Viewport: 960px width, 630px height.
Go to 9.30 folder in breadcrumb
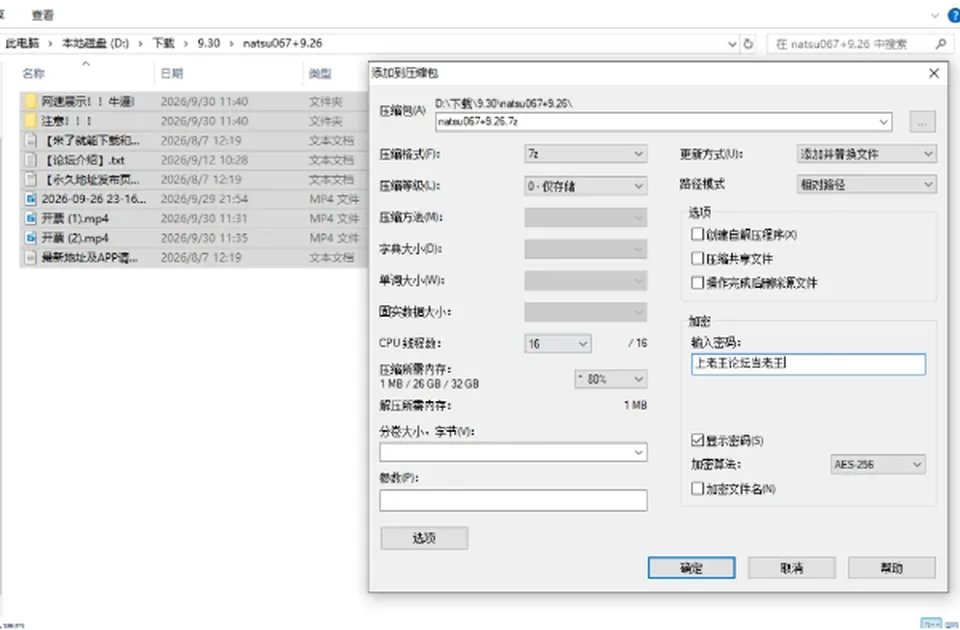(208, 43)
